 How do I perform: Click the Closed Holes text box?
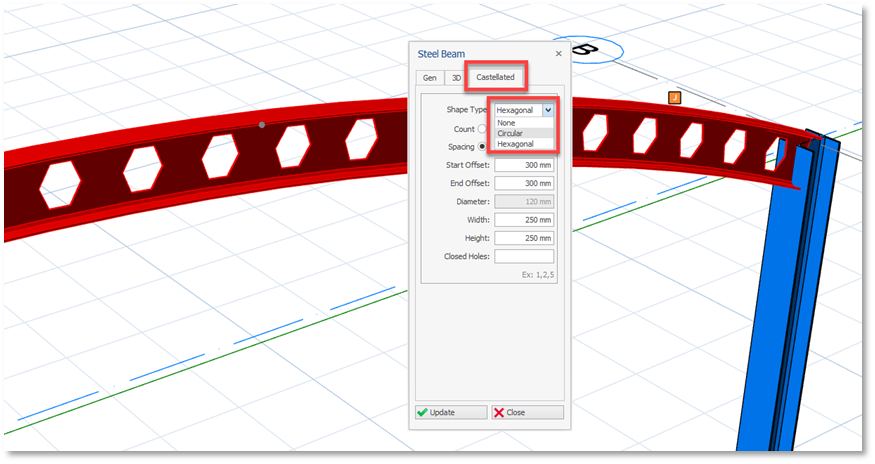coord(523,257)
